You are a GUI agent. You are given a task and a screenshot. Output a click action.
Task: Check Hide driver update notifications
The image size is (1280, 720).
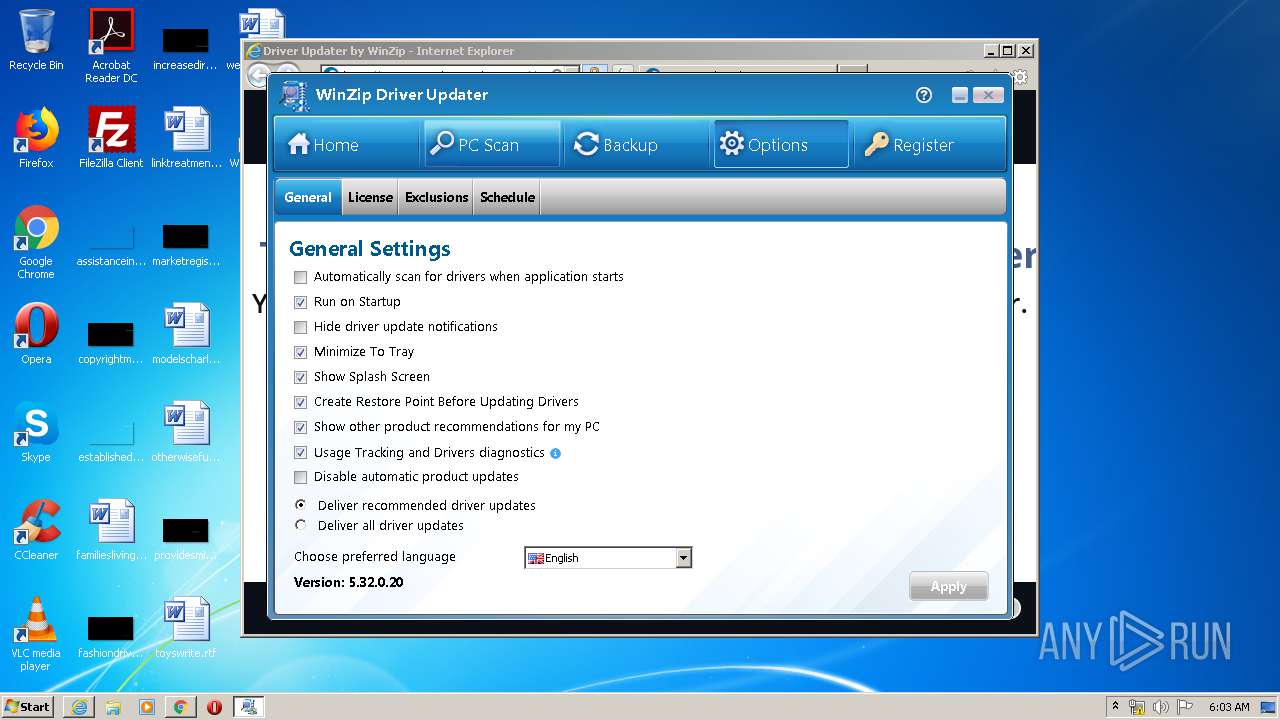point(301,327)
